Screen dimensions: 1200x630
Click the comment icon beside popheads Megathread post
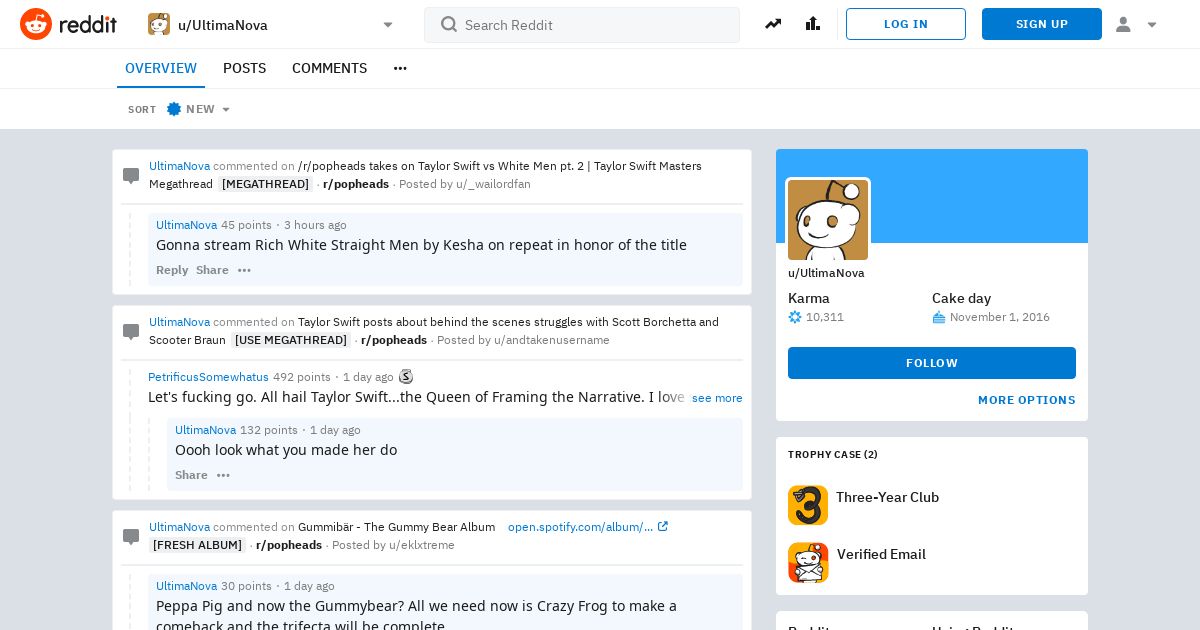(131, 176)
